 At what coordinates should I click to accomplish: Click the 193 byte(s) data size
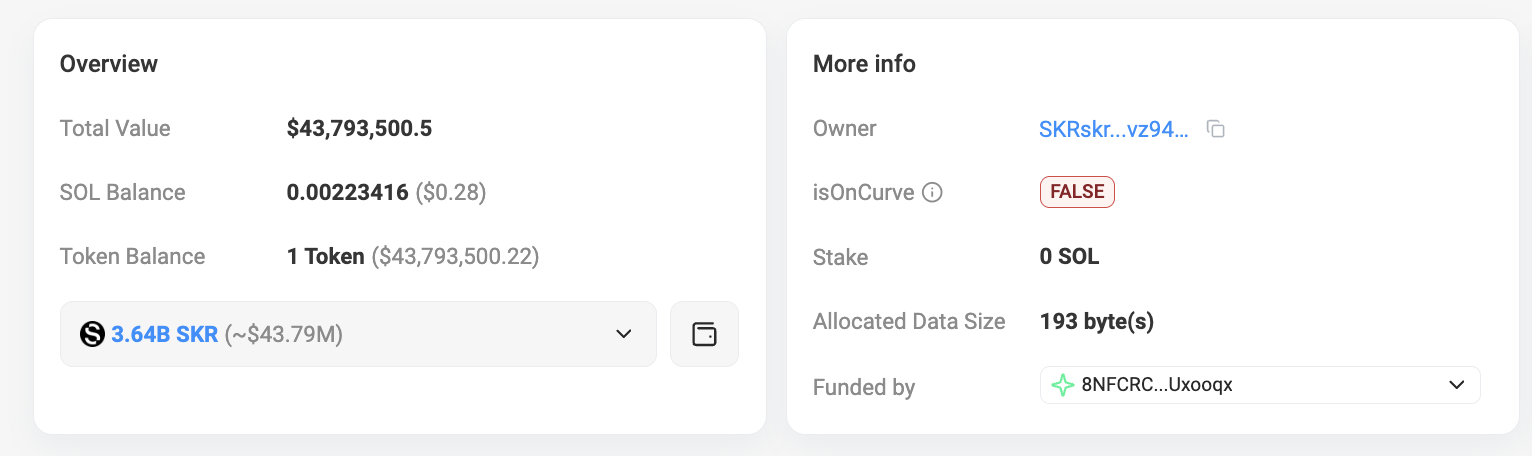pyautogui.click(x=1097, y=322)
